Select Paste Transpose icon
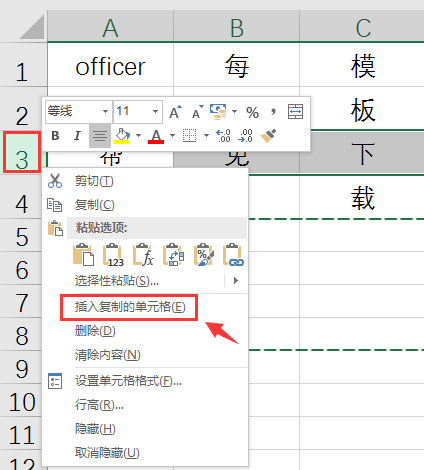The height and width of the screenshot is (470, 424). tap(173, 255)
